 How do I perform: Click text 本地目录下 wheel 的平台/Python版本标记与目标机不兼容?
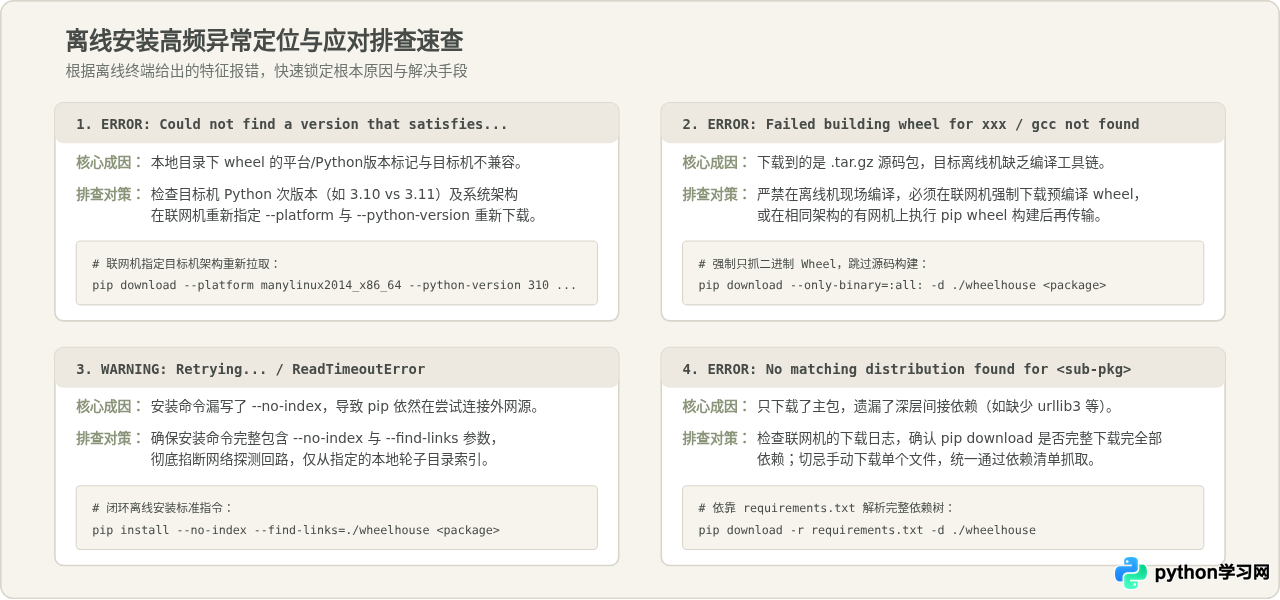(x=337, y=162)
